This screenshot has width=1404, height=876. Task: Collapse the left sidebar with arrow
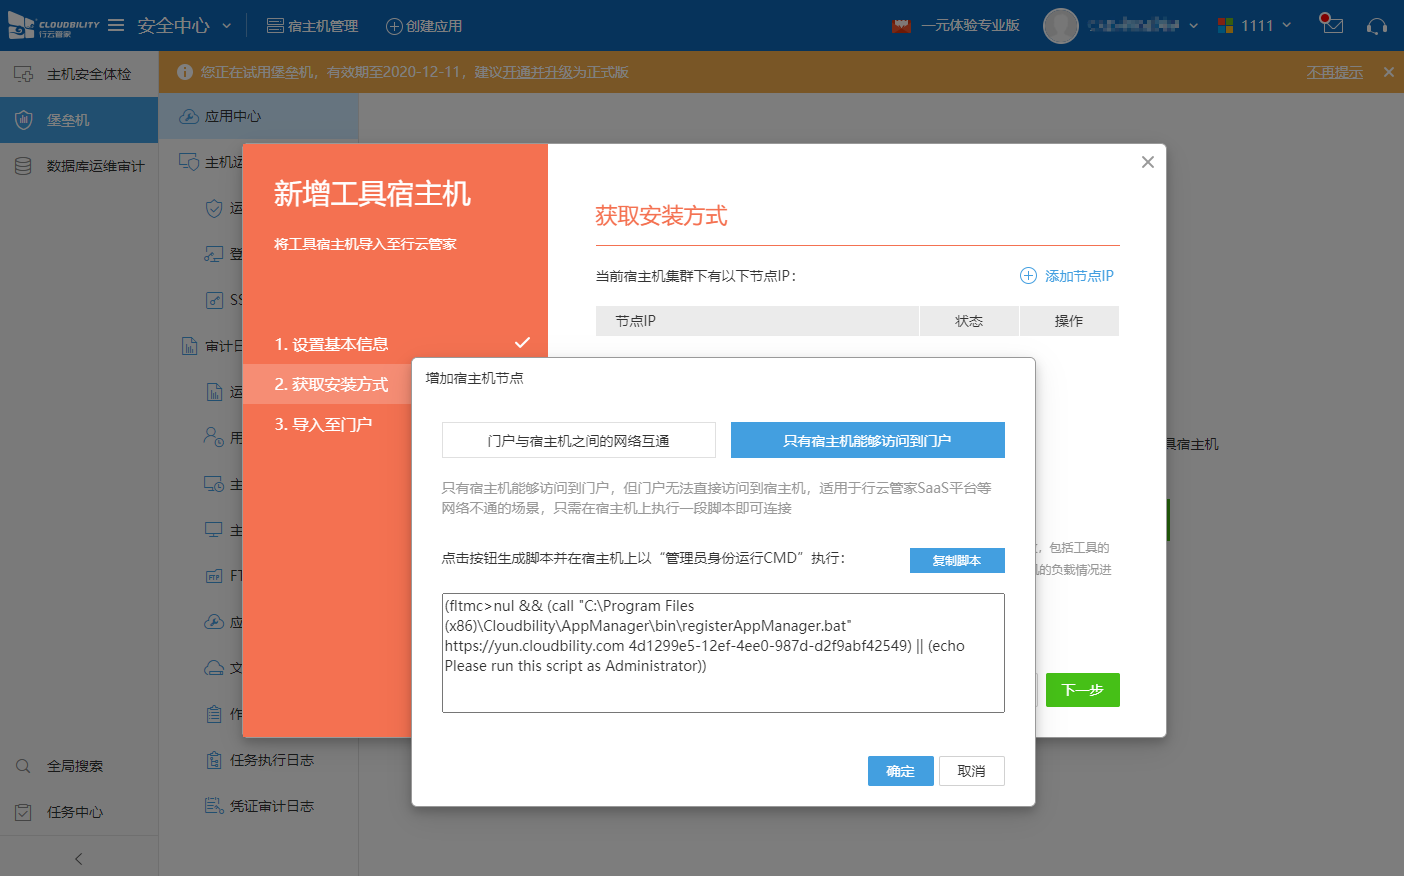coord(79,858)
